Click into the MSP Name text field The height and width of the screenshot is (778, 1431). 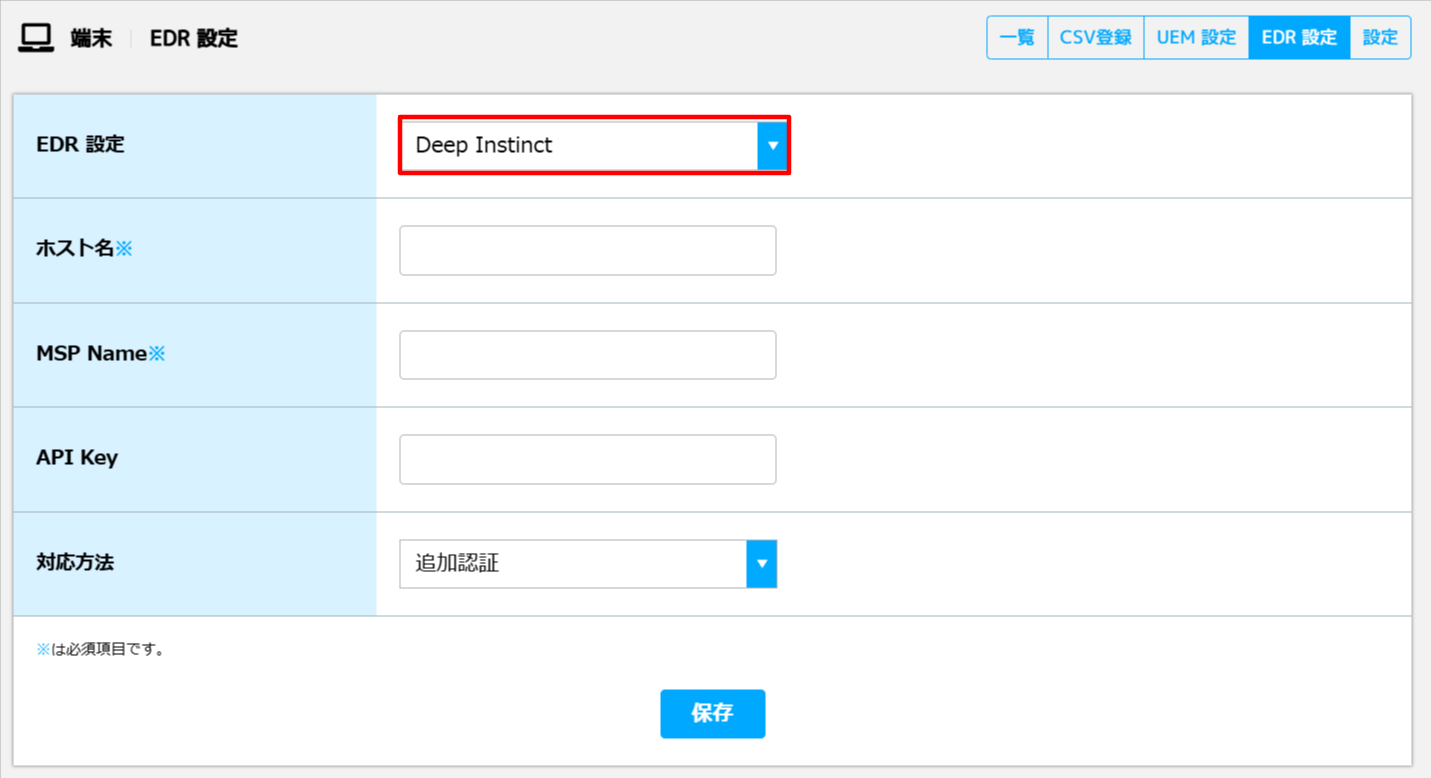tap(588, 355)
